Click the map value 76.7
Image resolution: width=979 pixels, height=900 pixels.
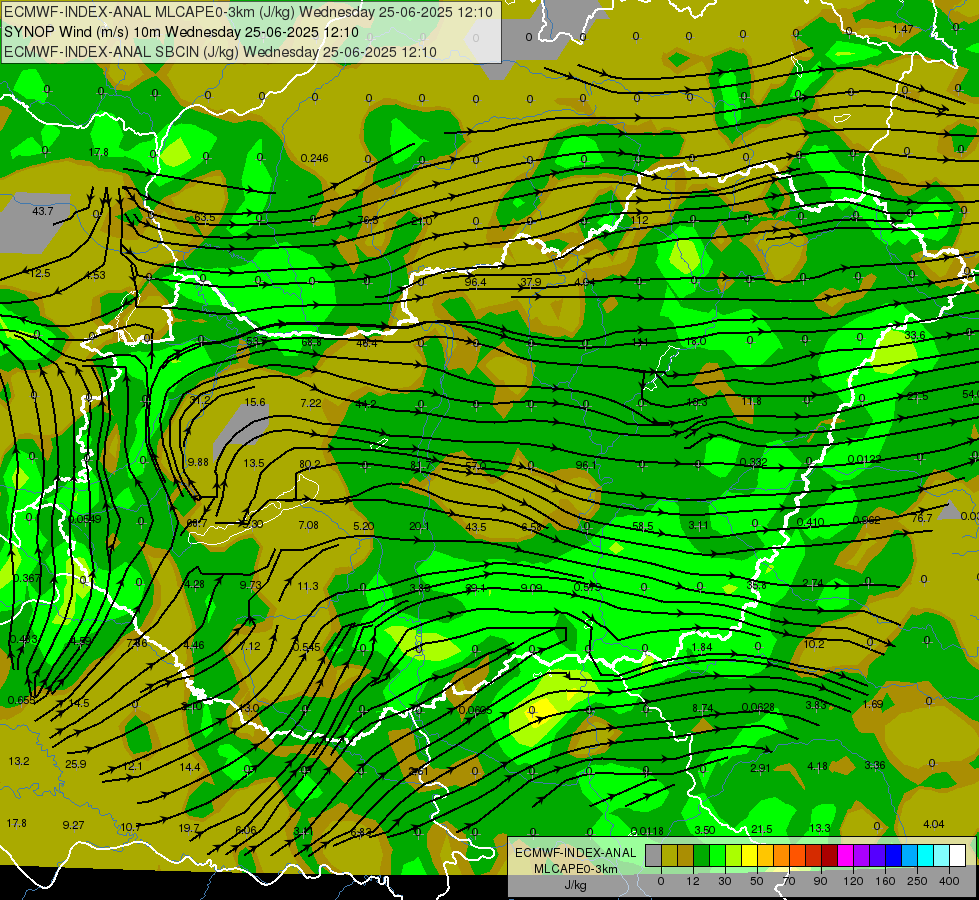pos(922,518)
